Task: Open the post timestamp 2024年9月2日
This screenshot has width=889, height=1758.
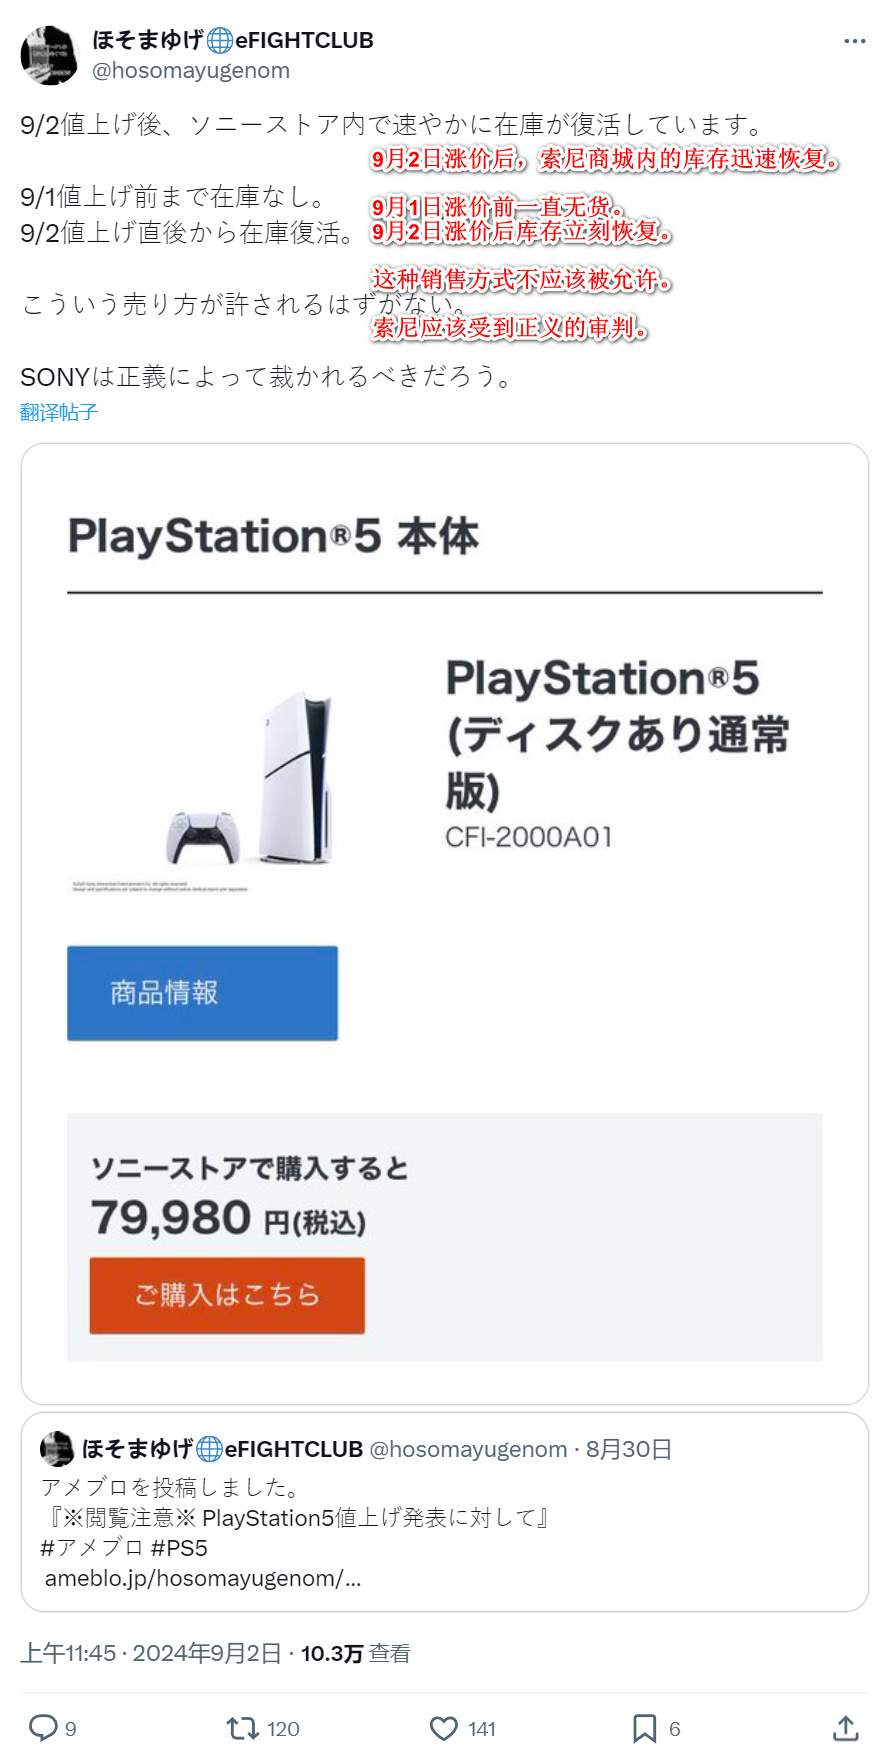Action: click(207, 1653)
